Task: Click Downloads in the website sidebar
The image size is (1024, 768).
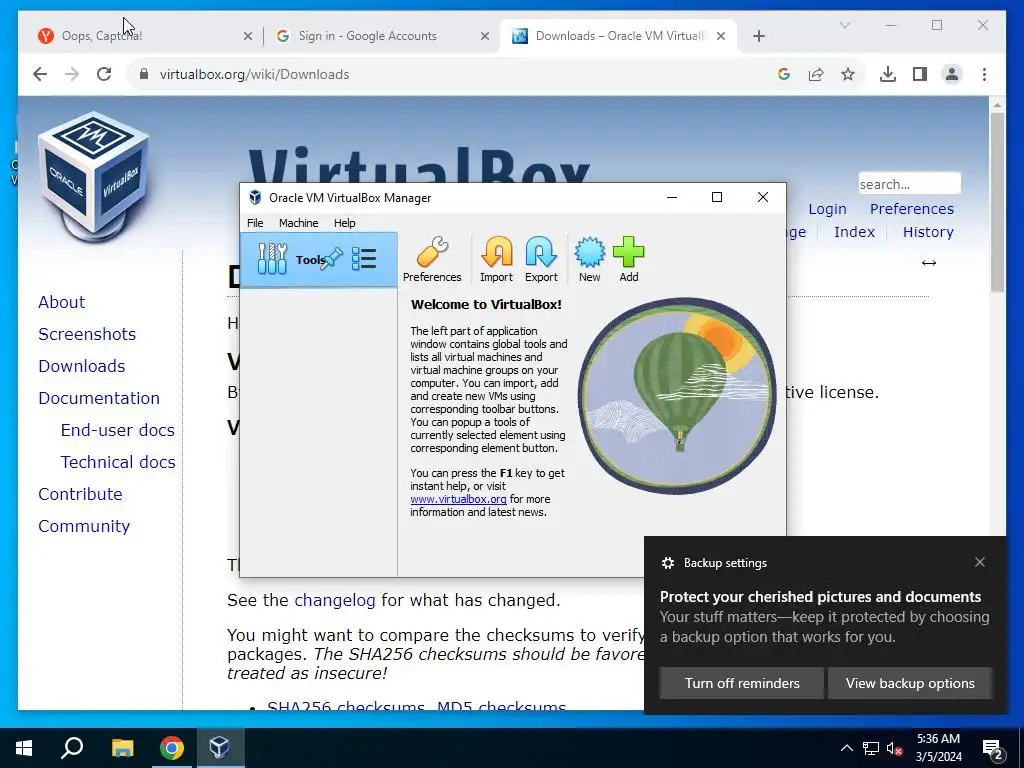Action: [82, 366]
